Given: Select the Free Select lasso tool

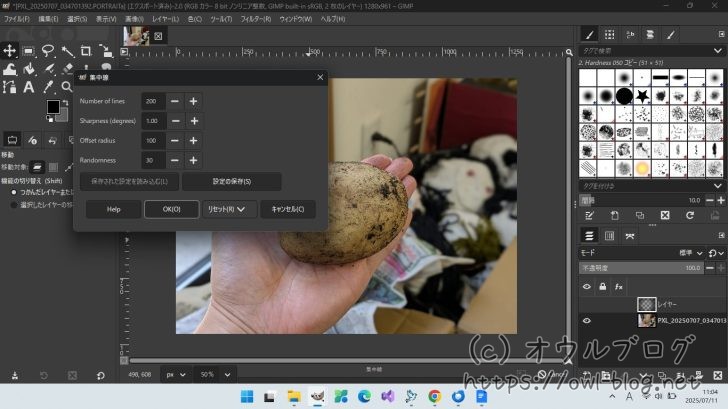Looking at the screenshot, I should (x=47, y=51).
